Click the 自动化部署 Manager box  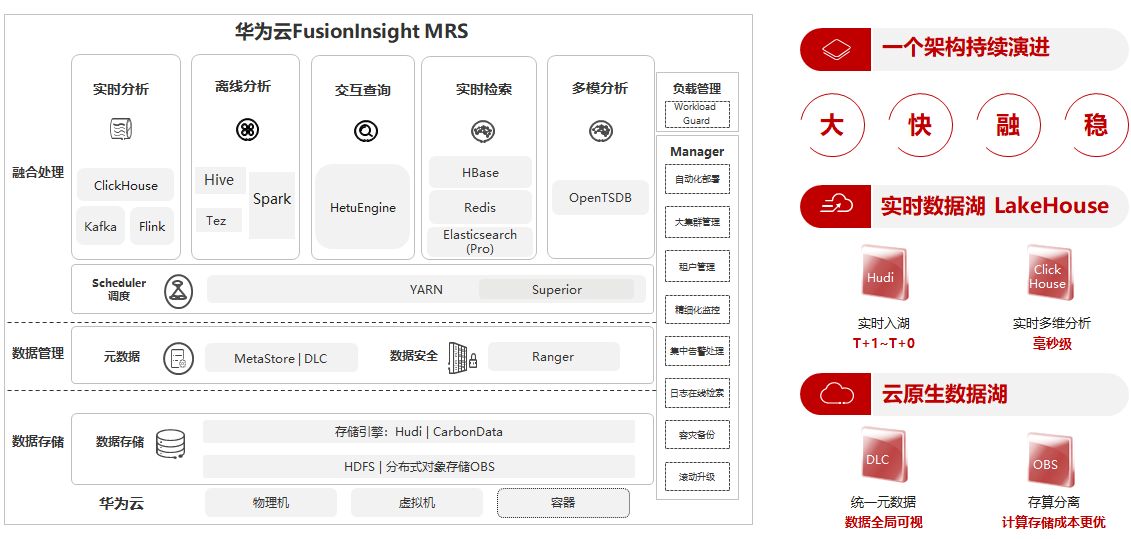point(697,179)
